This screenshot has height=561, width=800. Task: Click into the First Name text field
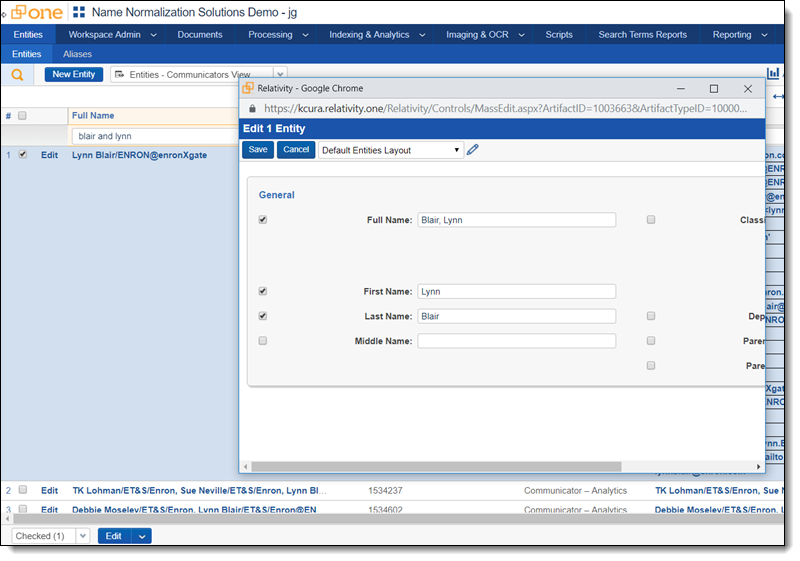pos(516,292)
